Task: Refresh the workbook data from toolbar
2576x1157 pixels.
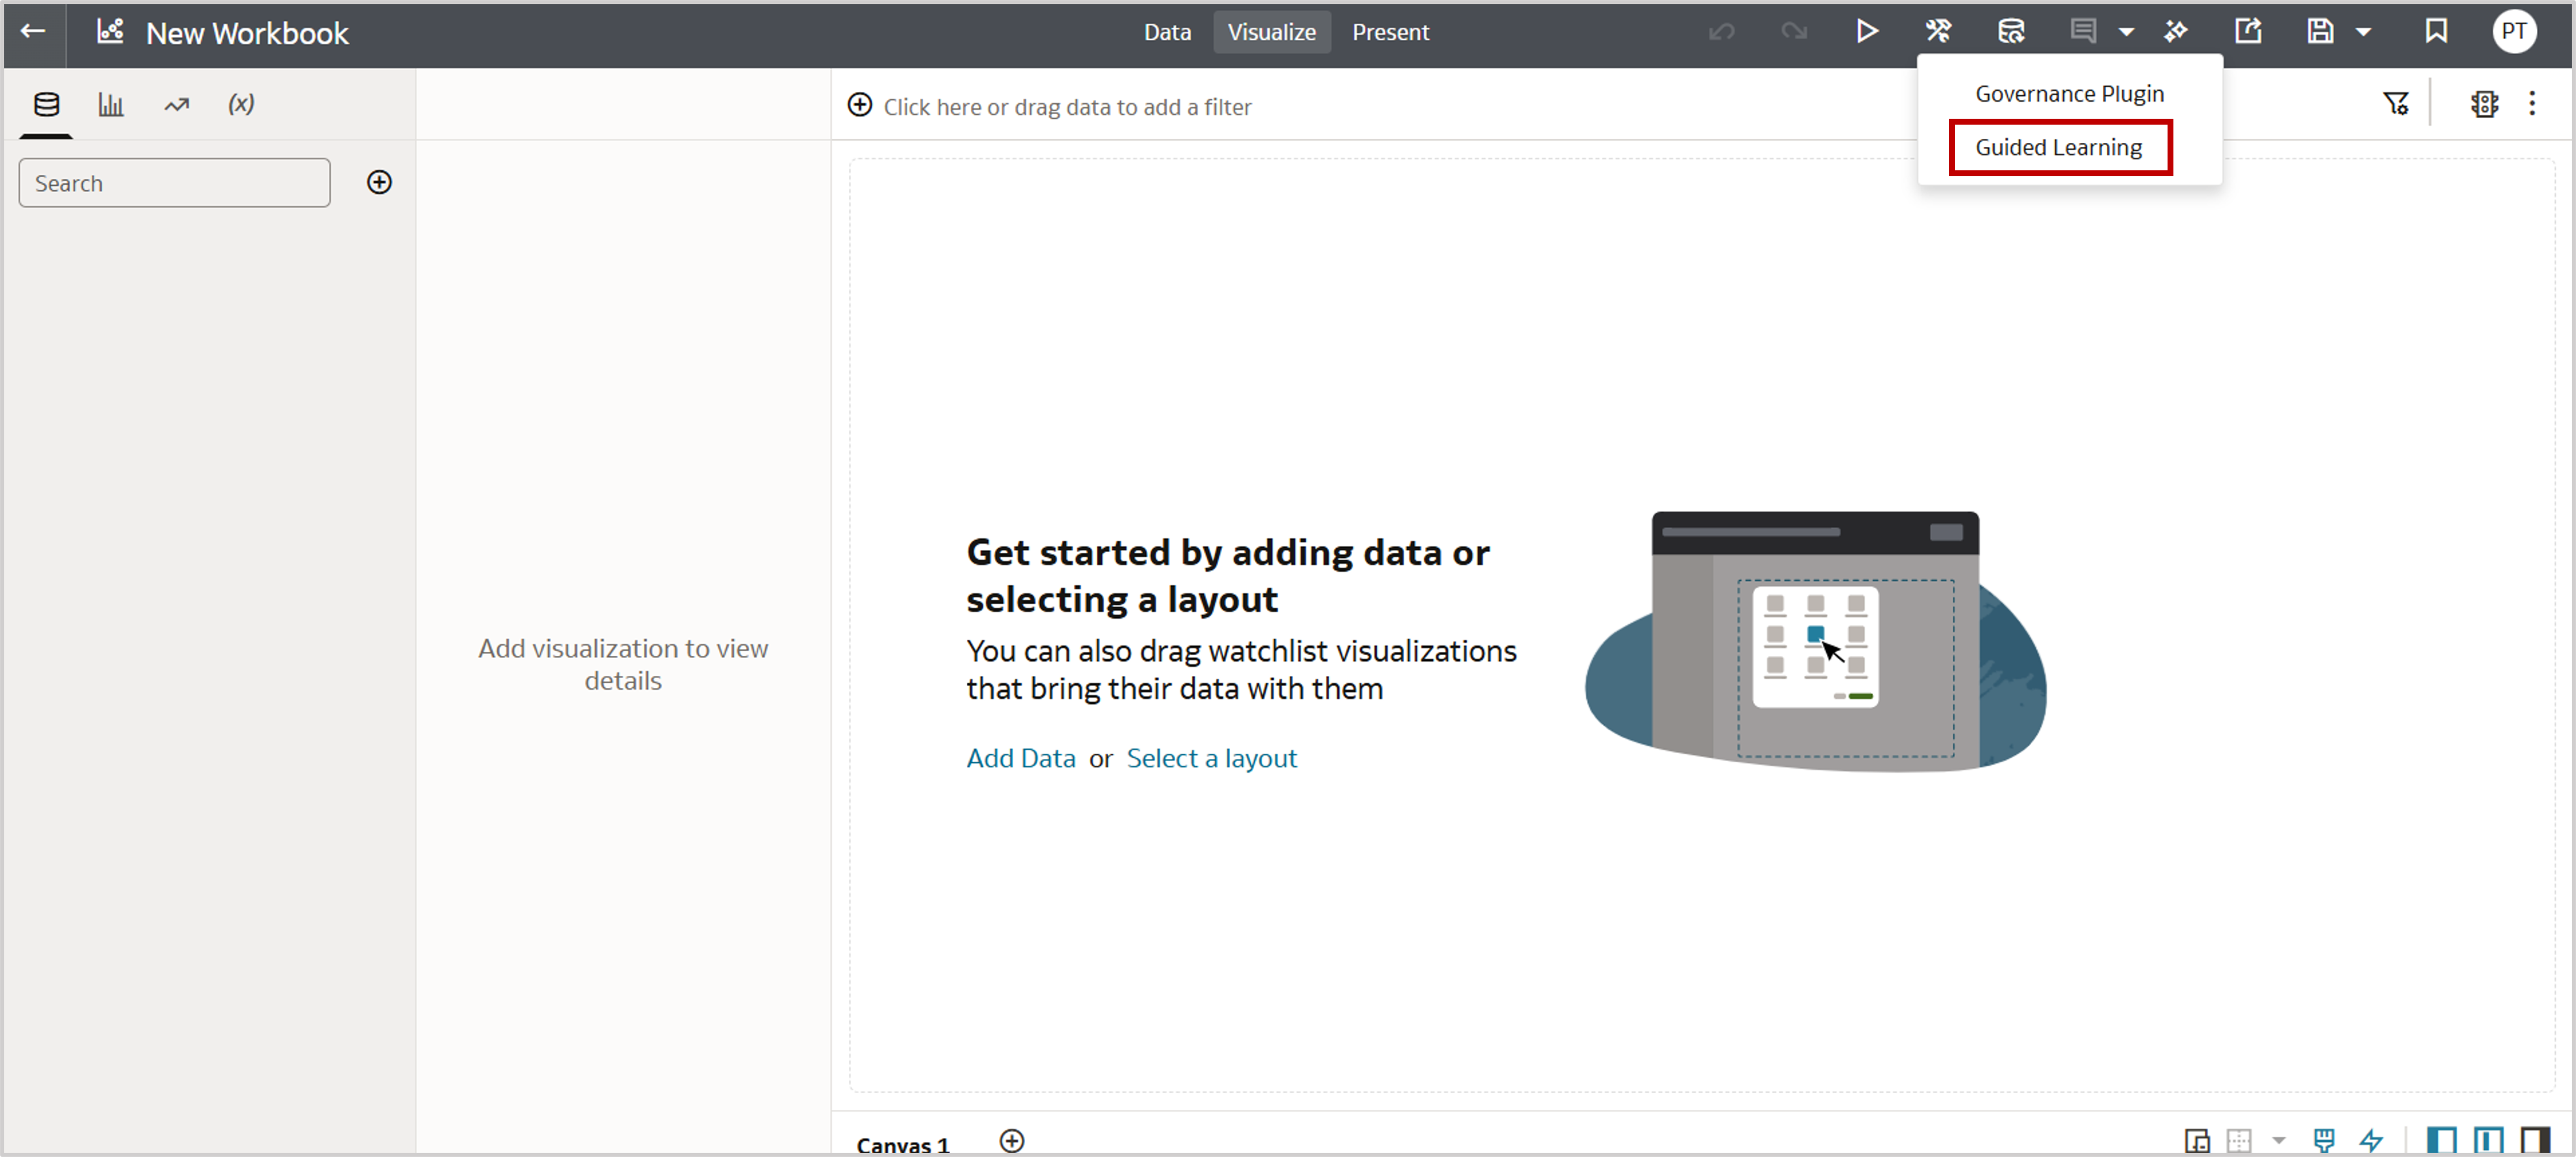Action: point(2011,31)
